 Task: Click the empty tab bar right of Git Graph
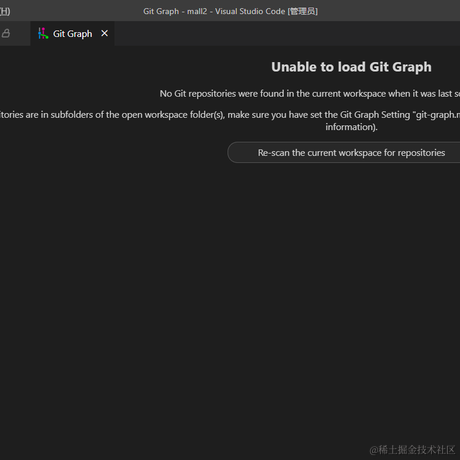[x=287, y=34]
